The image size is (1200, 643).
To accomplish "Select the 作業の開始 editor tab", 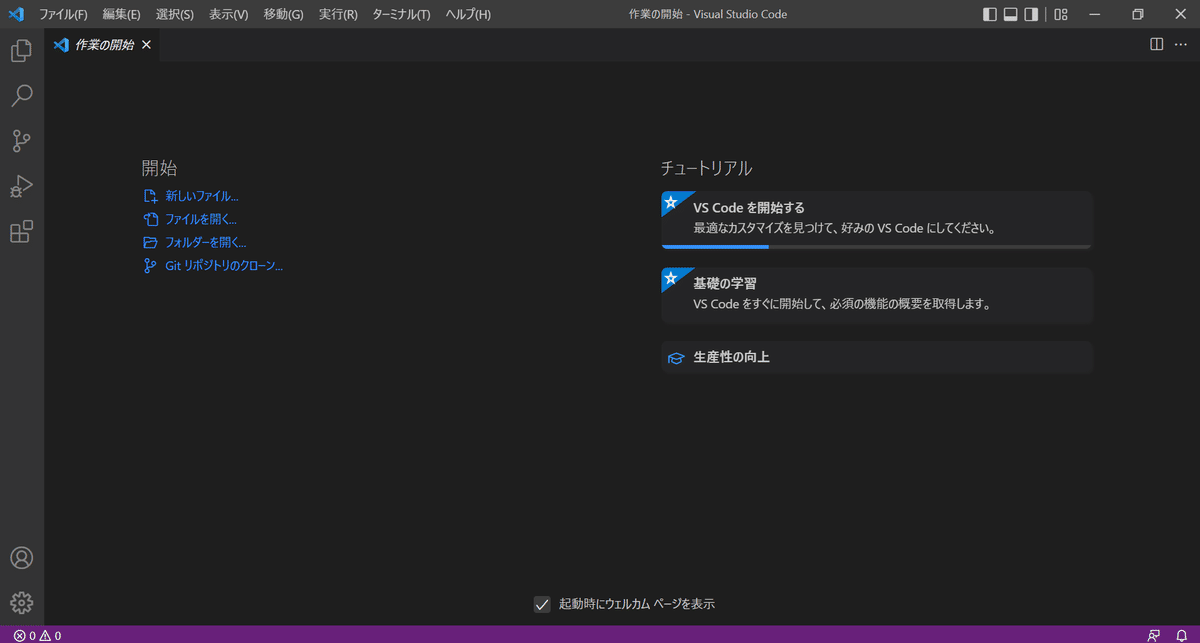I will (x=102, y=45).
